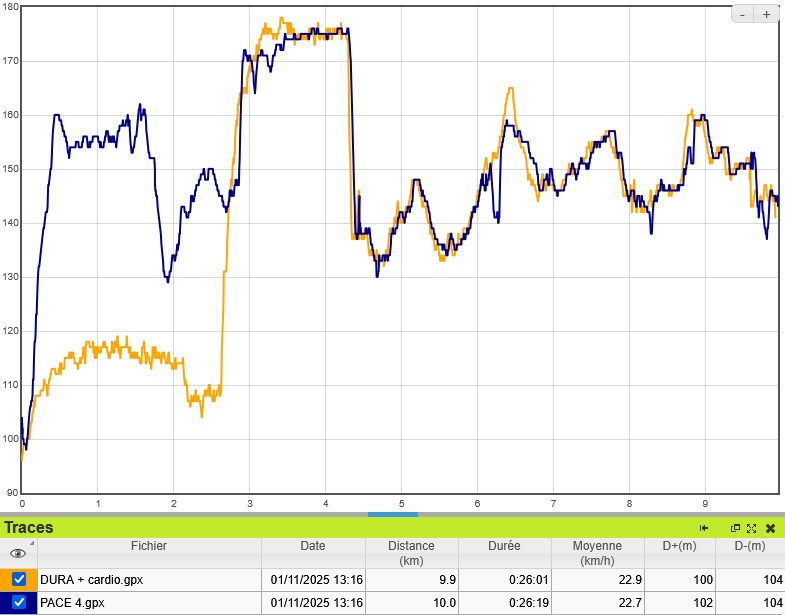Click the blue splitter handle above Traces
Screen dimensions: 785x615
[x=392, y=515]
